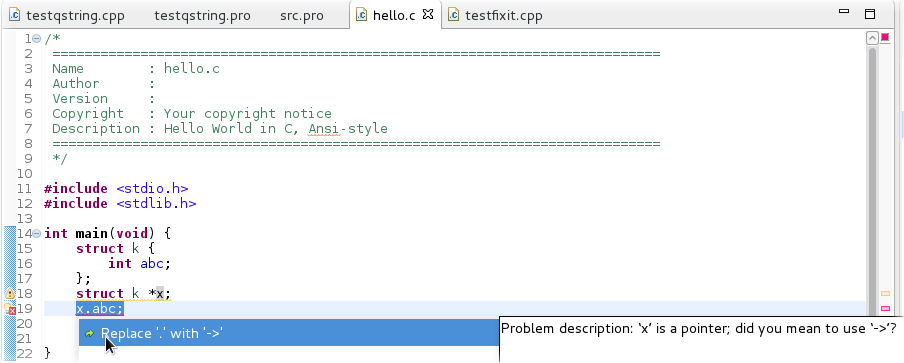Click the 'Name : hello.c' comment line
904x363 pixels.
(135, 69)
